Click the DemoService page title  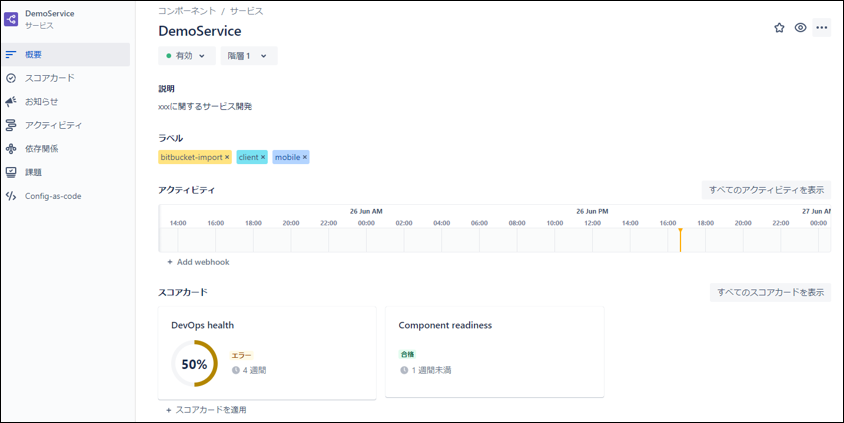200,31
